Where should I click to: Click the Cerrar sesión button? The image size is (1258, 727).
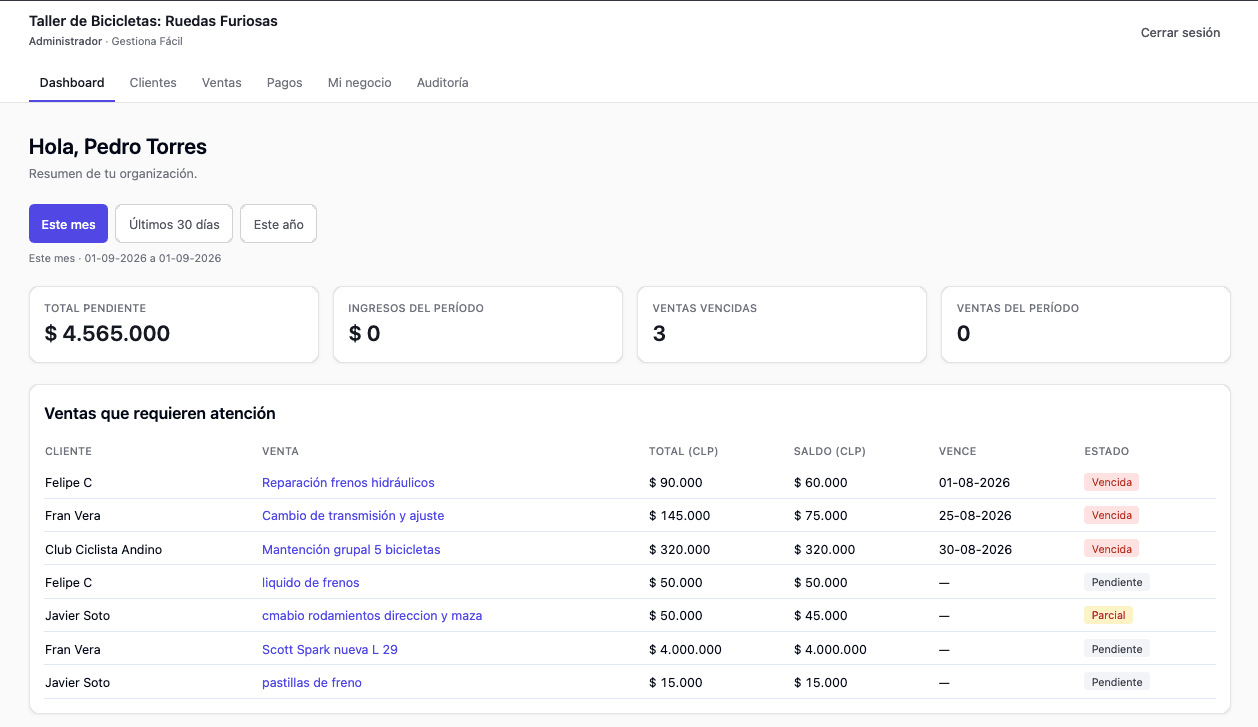tap(1181, 33)
